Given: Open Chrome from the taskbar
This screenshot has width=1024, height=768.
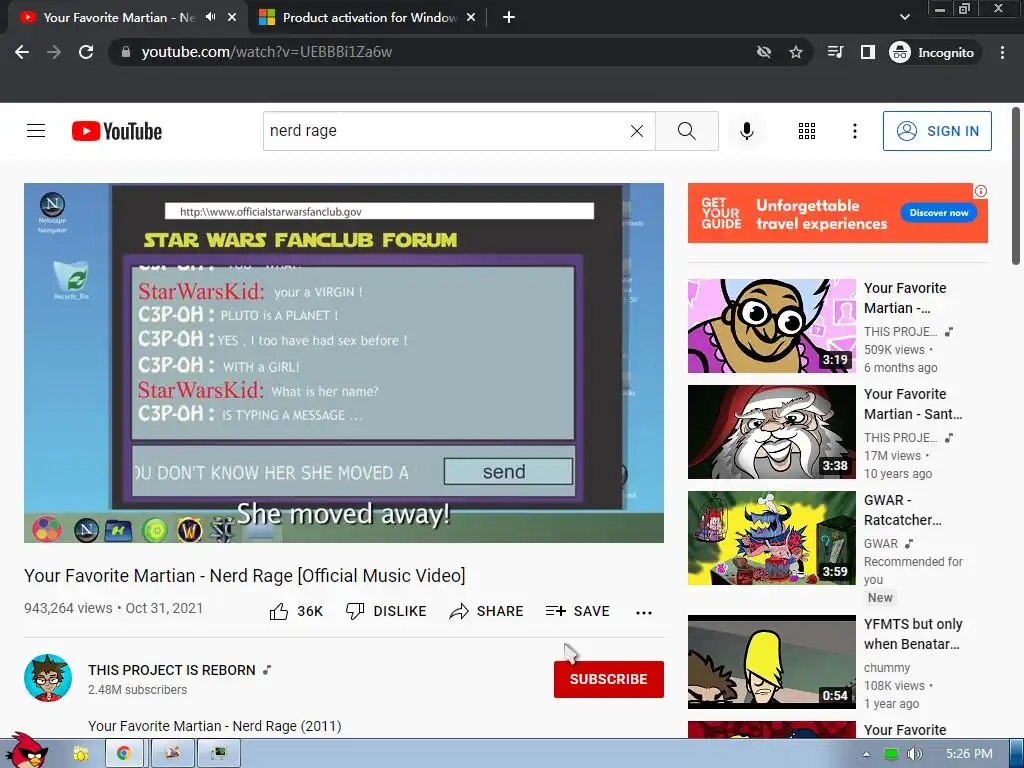Looking at the screenshot, I should coord(123,754).
